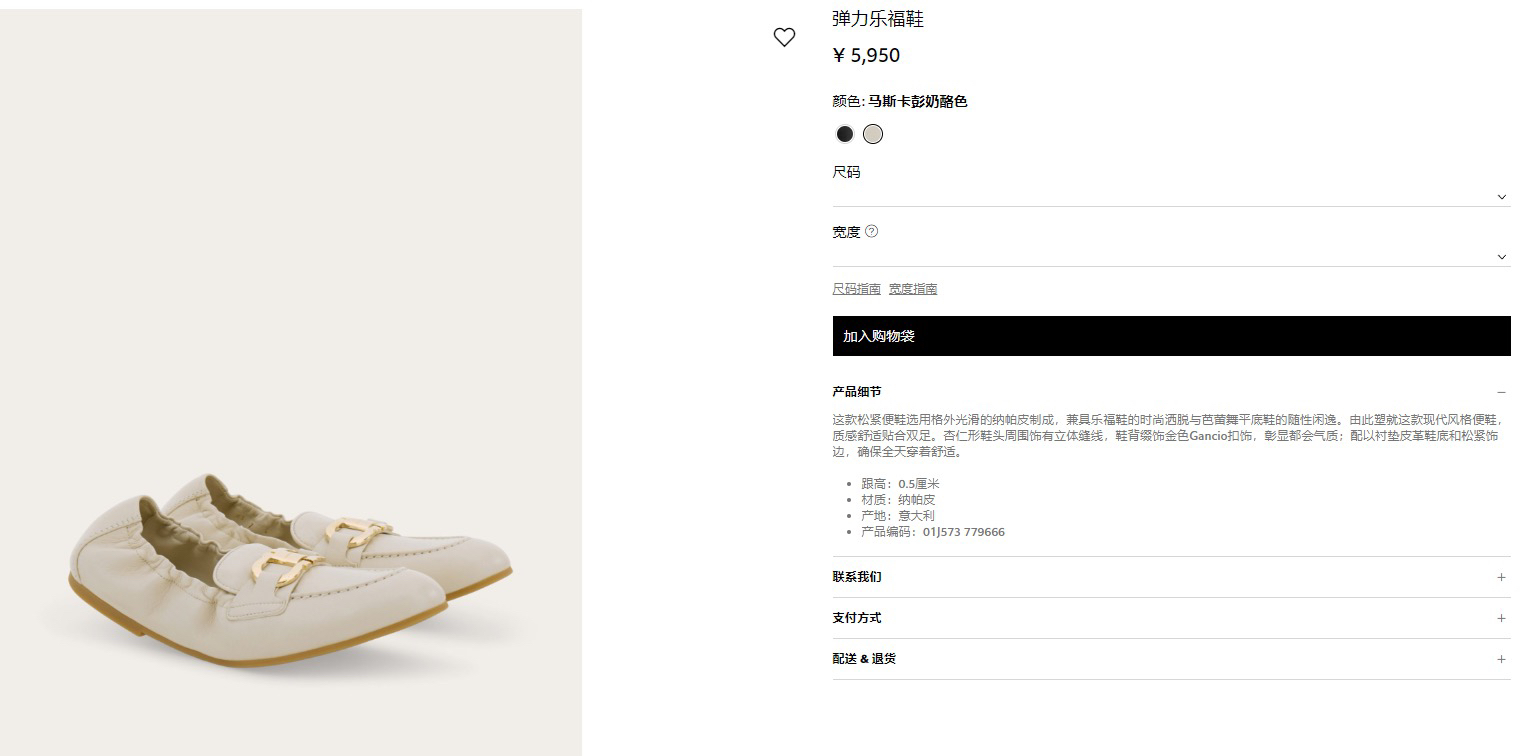
Task: Select the black color swatch
Action: tap(845, 134)
